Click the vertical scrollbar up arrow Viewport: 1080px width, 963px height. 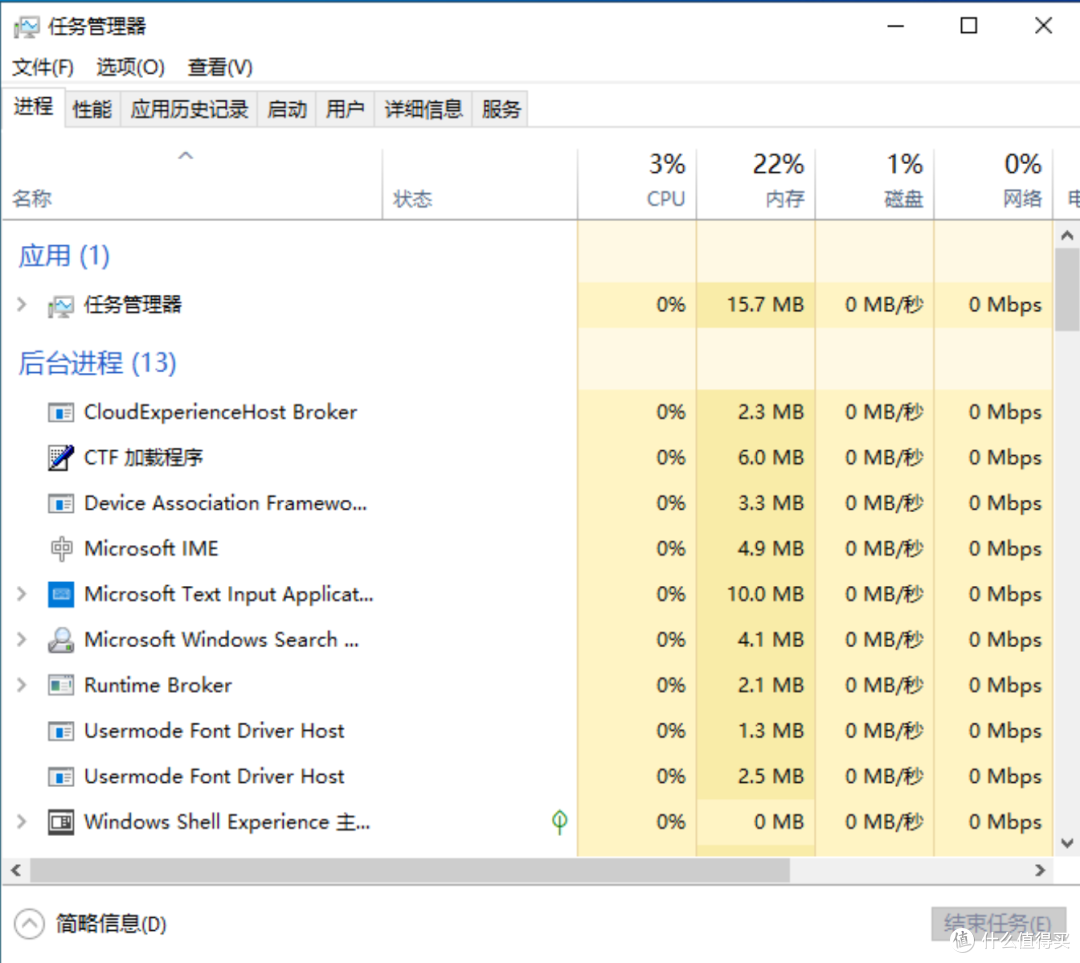pos(1067,236)
